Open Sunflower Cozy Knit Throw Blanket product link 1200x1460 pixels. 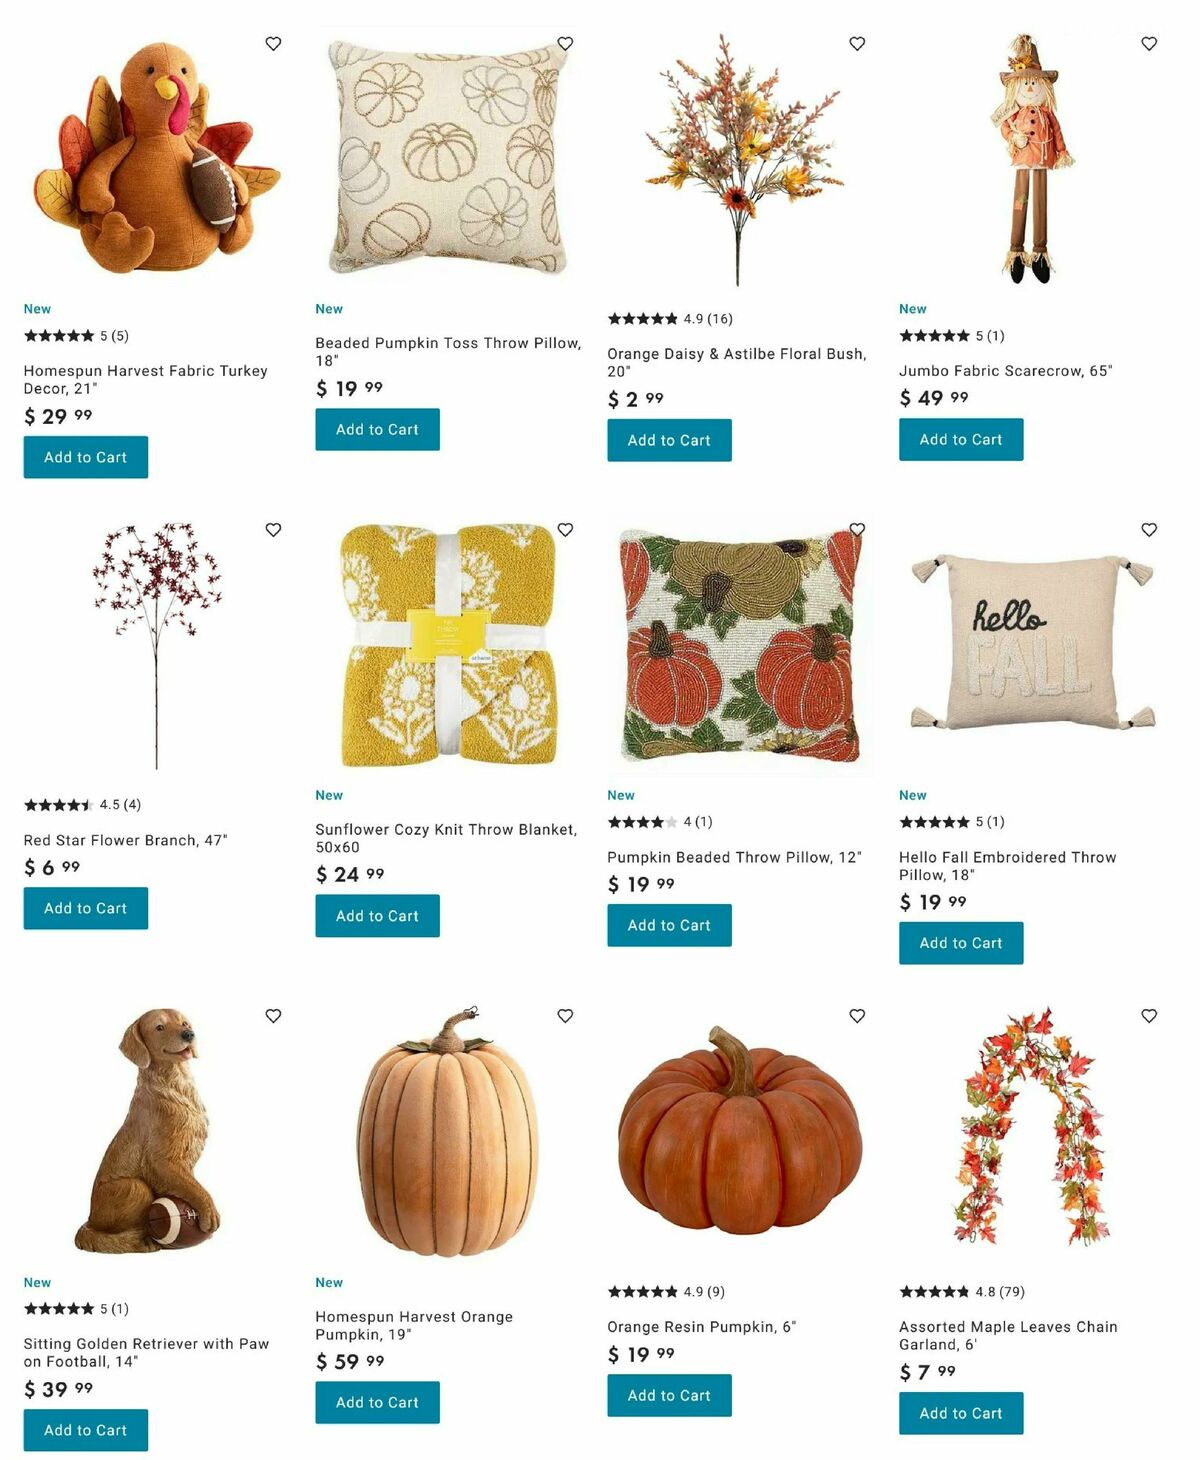446,838
